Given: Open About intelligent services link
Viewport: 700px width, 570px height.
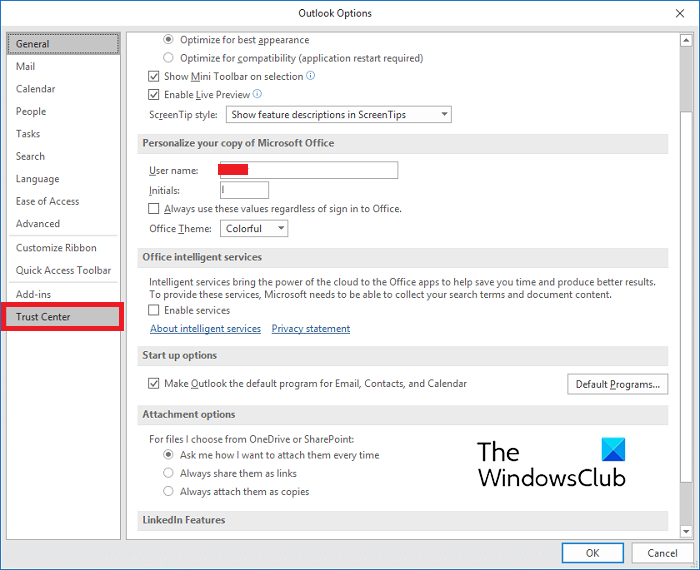Looking at the screenshot, I should tap(205, 329).
